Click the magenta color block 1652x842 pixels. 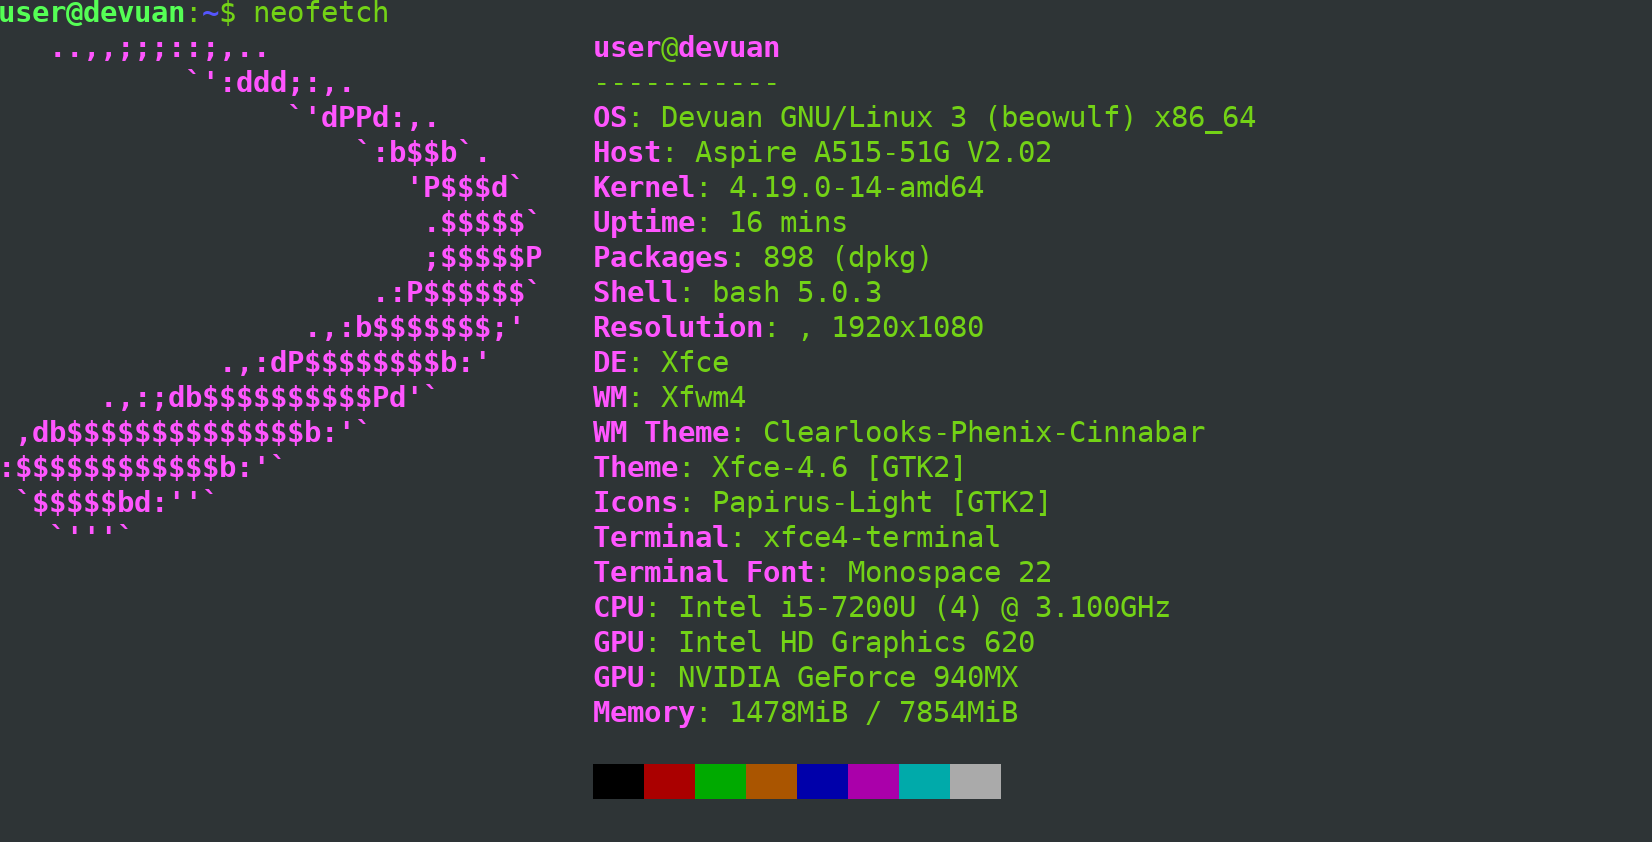click(x=873, y=781)
